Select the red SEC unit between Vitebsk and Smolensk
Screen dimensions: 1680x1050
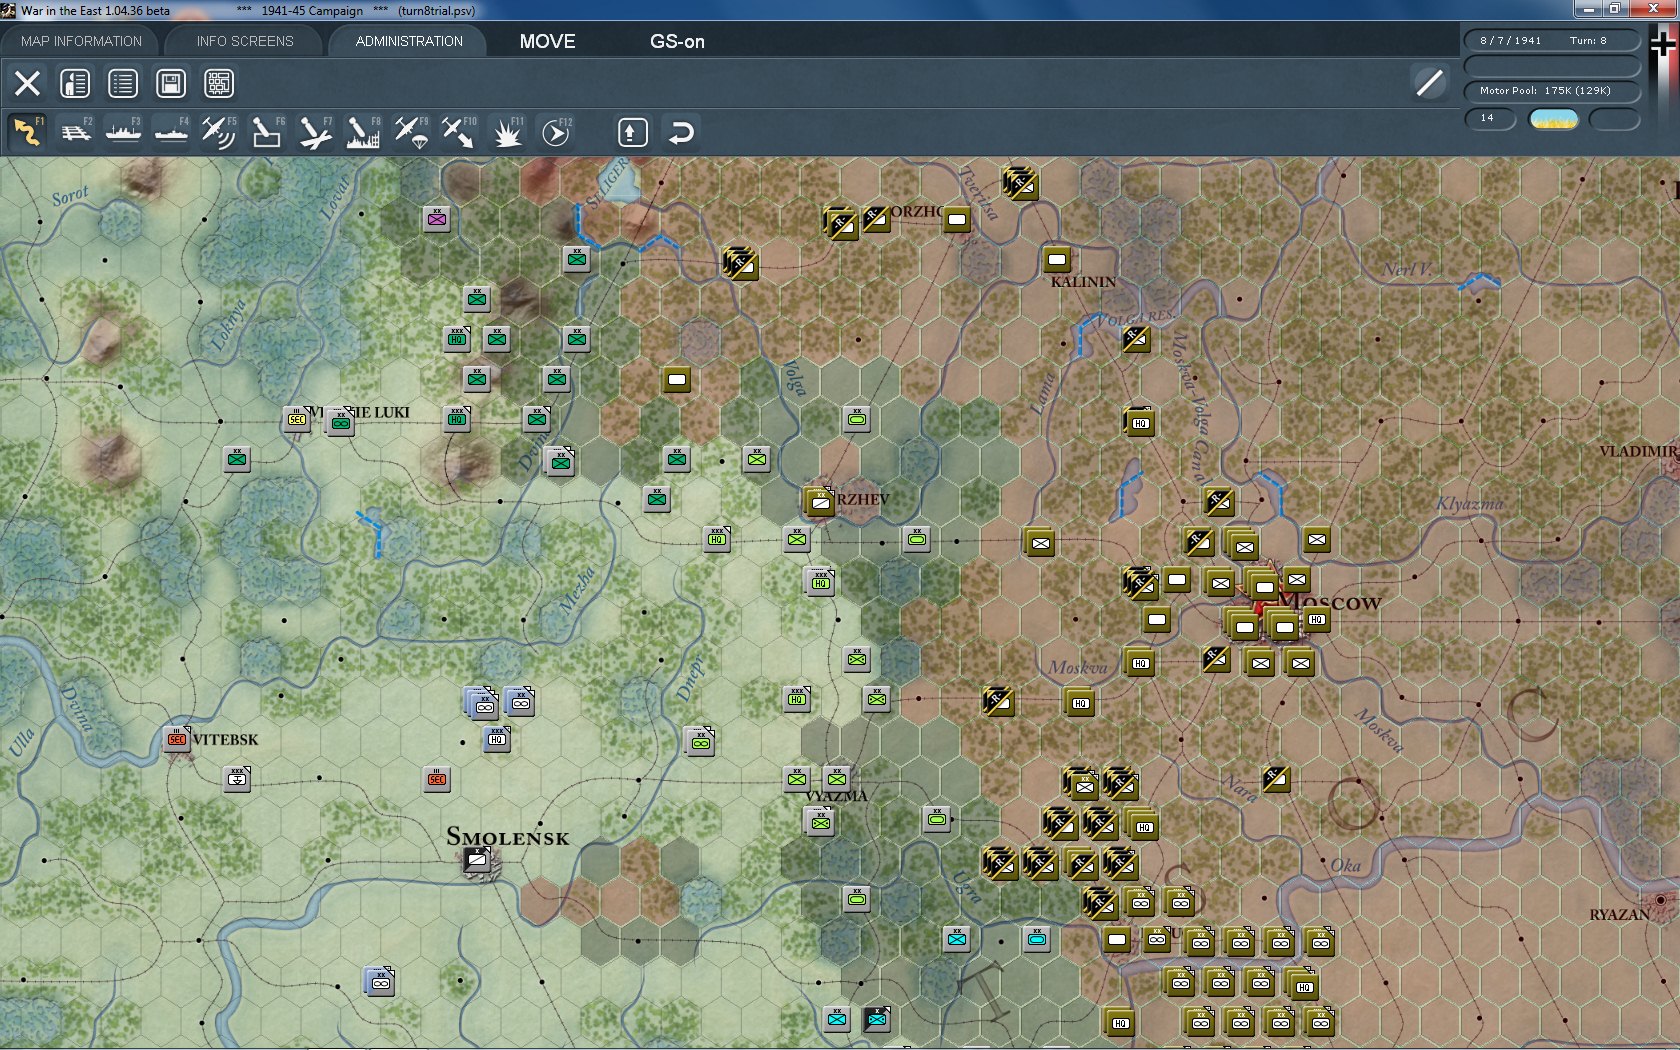pos(437,779)
